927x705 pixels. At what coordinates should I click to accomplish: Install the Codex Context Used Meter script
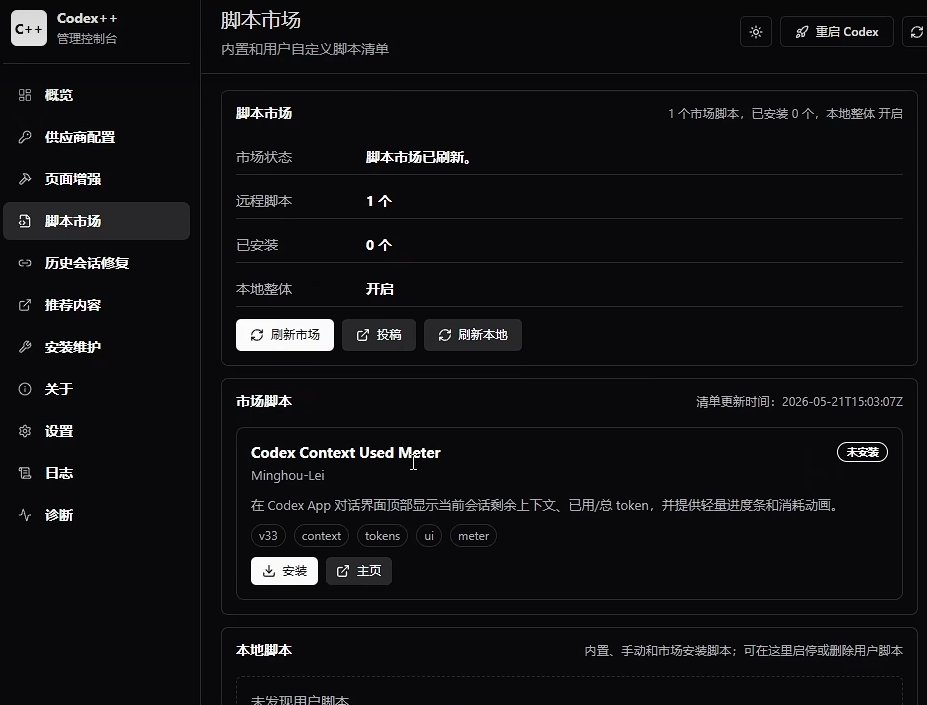pos(284,571)
